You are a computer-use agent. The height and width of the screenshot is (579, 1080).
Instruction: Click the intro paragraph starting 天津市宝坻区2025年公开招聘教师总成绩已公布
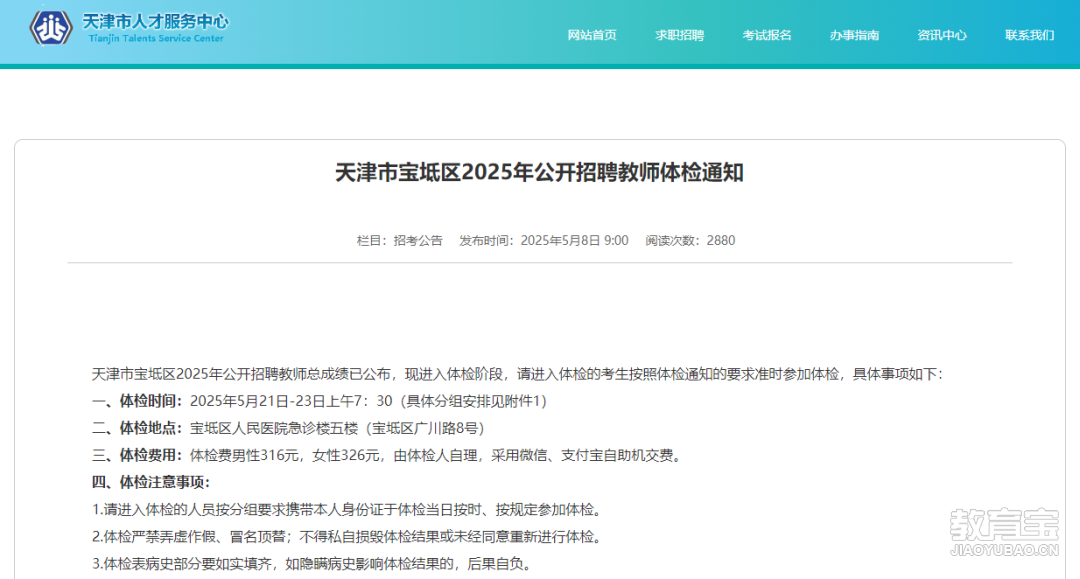coord(517,374)
